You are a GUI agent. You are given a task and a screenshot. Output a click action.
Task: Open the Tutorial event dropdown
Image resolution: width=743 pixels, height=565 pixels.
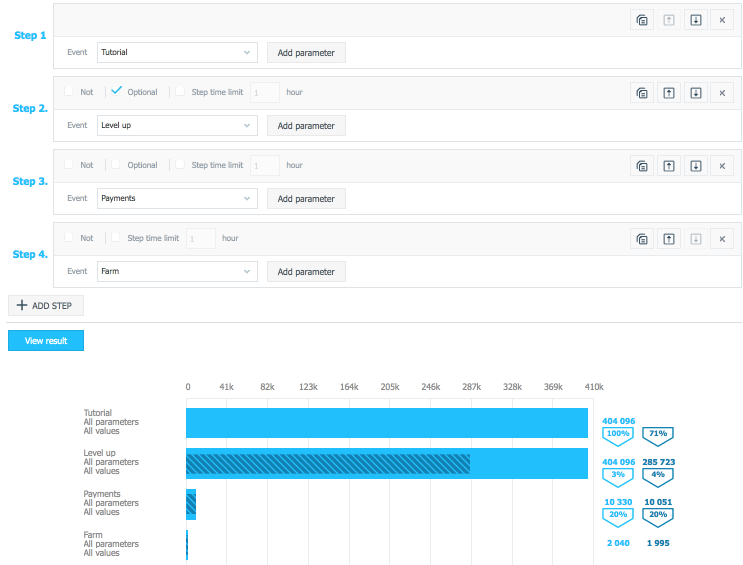tap(177, 52)
